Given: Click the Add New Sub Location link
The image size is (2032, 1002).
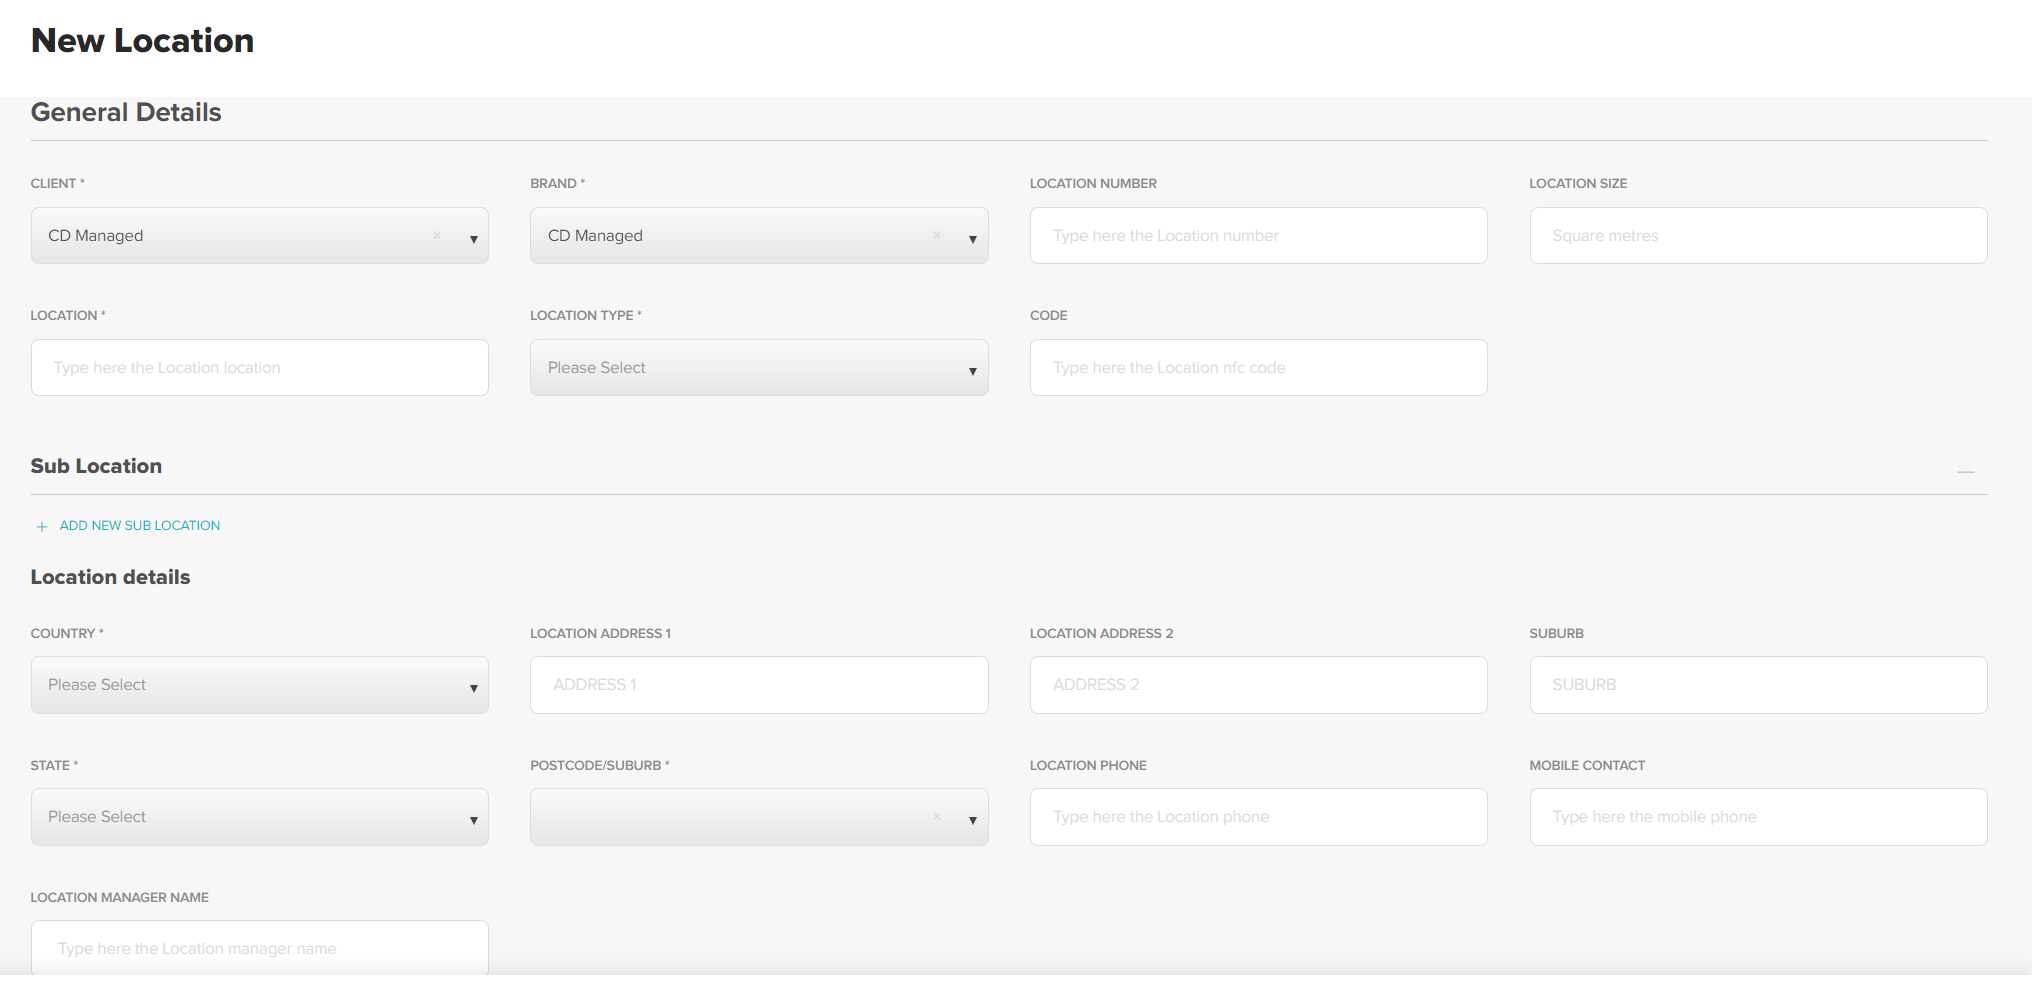Looking at the screenshot, I should [139, 526].
